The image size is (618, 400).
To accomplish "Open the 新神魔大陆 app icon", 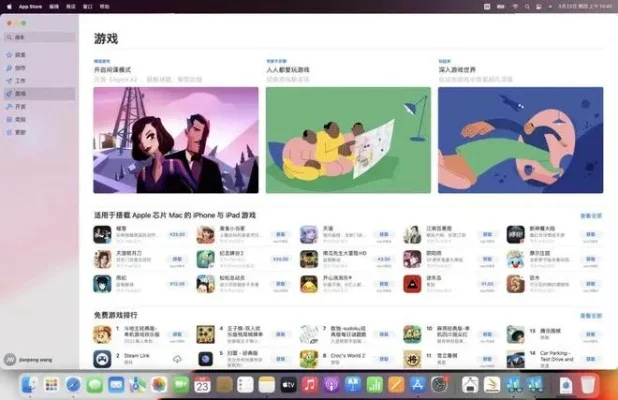I will 516,234.
